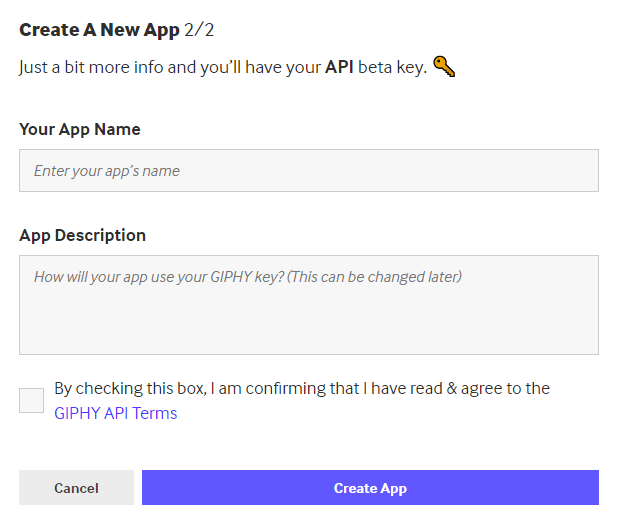Click the 'Create A New App' heading
The height and width of the screenshot is (528, 617).
pyautogui.click(x=99, y=30)
